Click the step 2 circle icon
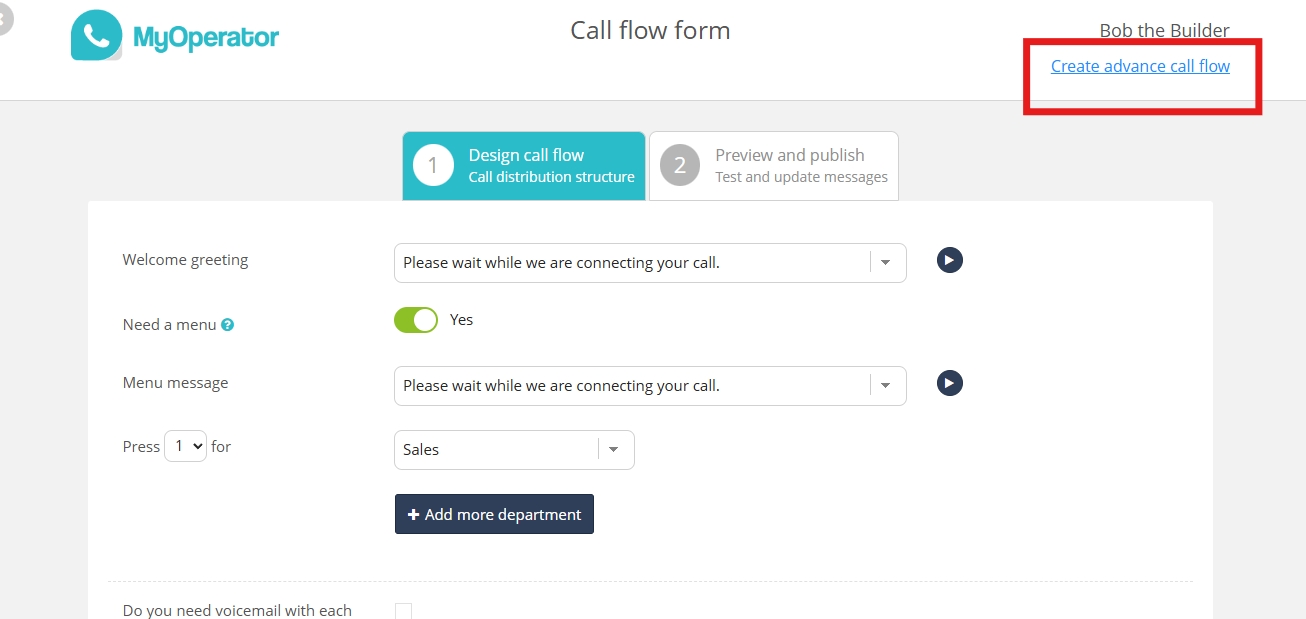 (680, 165)
